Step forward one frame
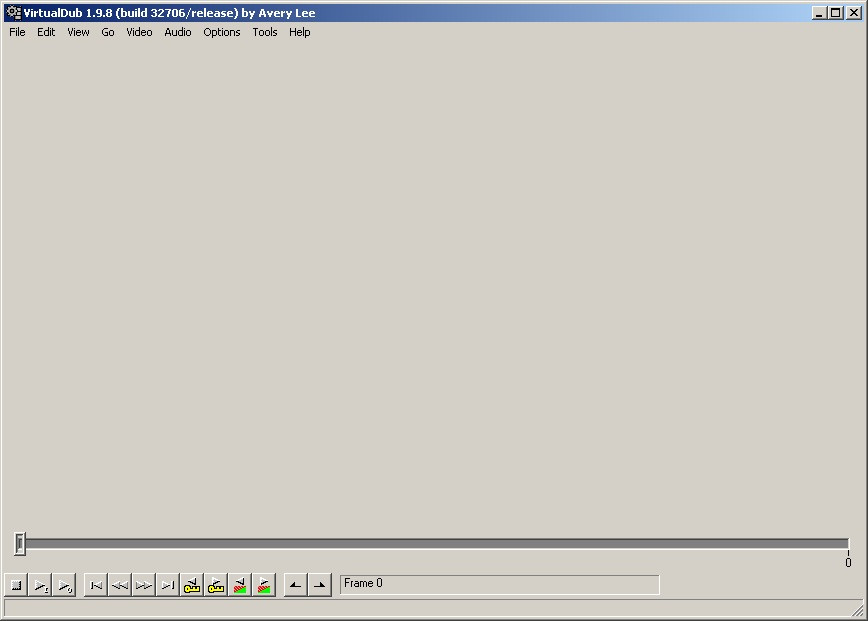868x621 pixels. (143, 585)
